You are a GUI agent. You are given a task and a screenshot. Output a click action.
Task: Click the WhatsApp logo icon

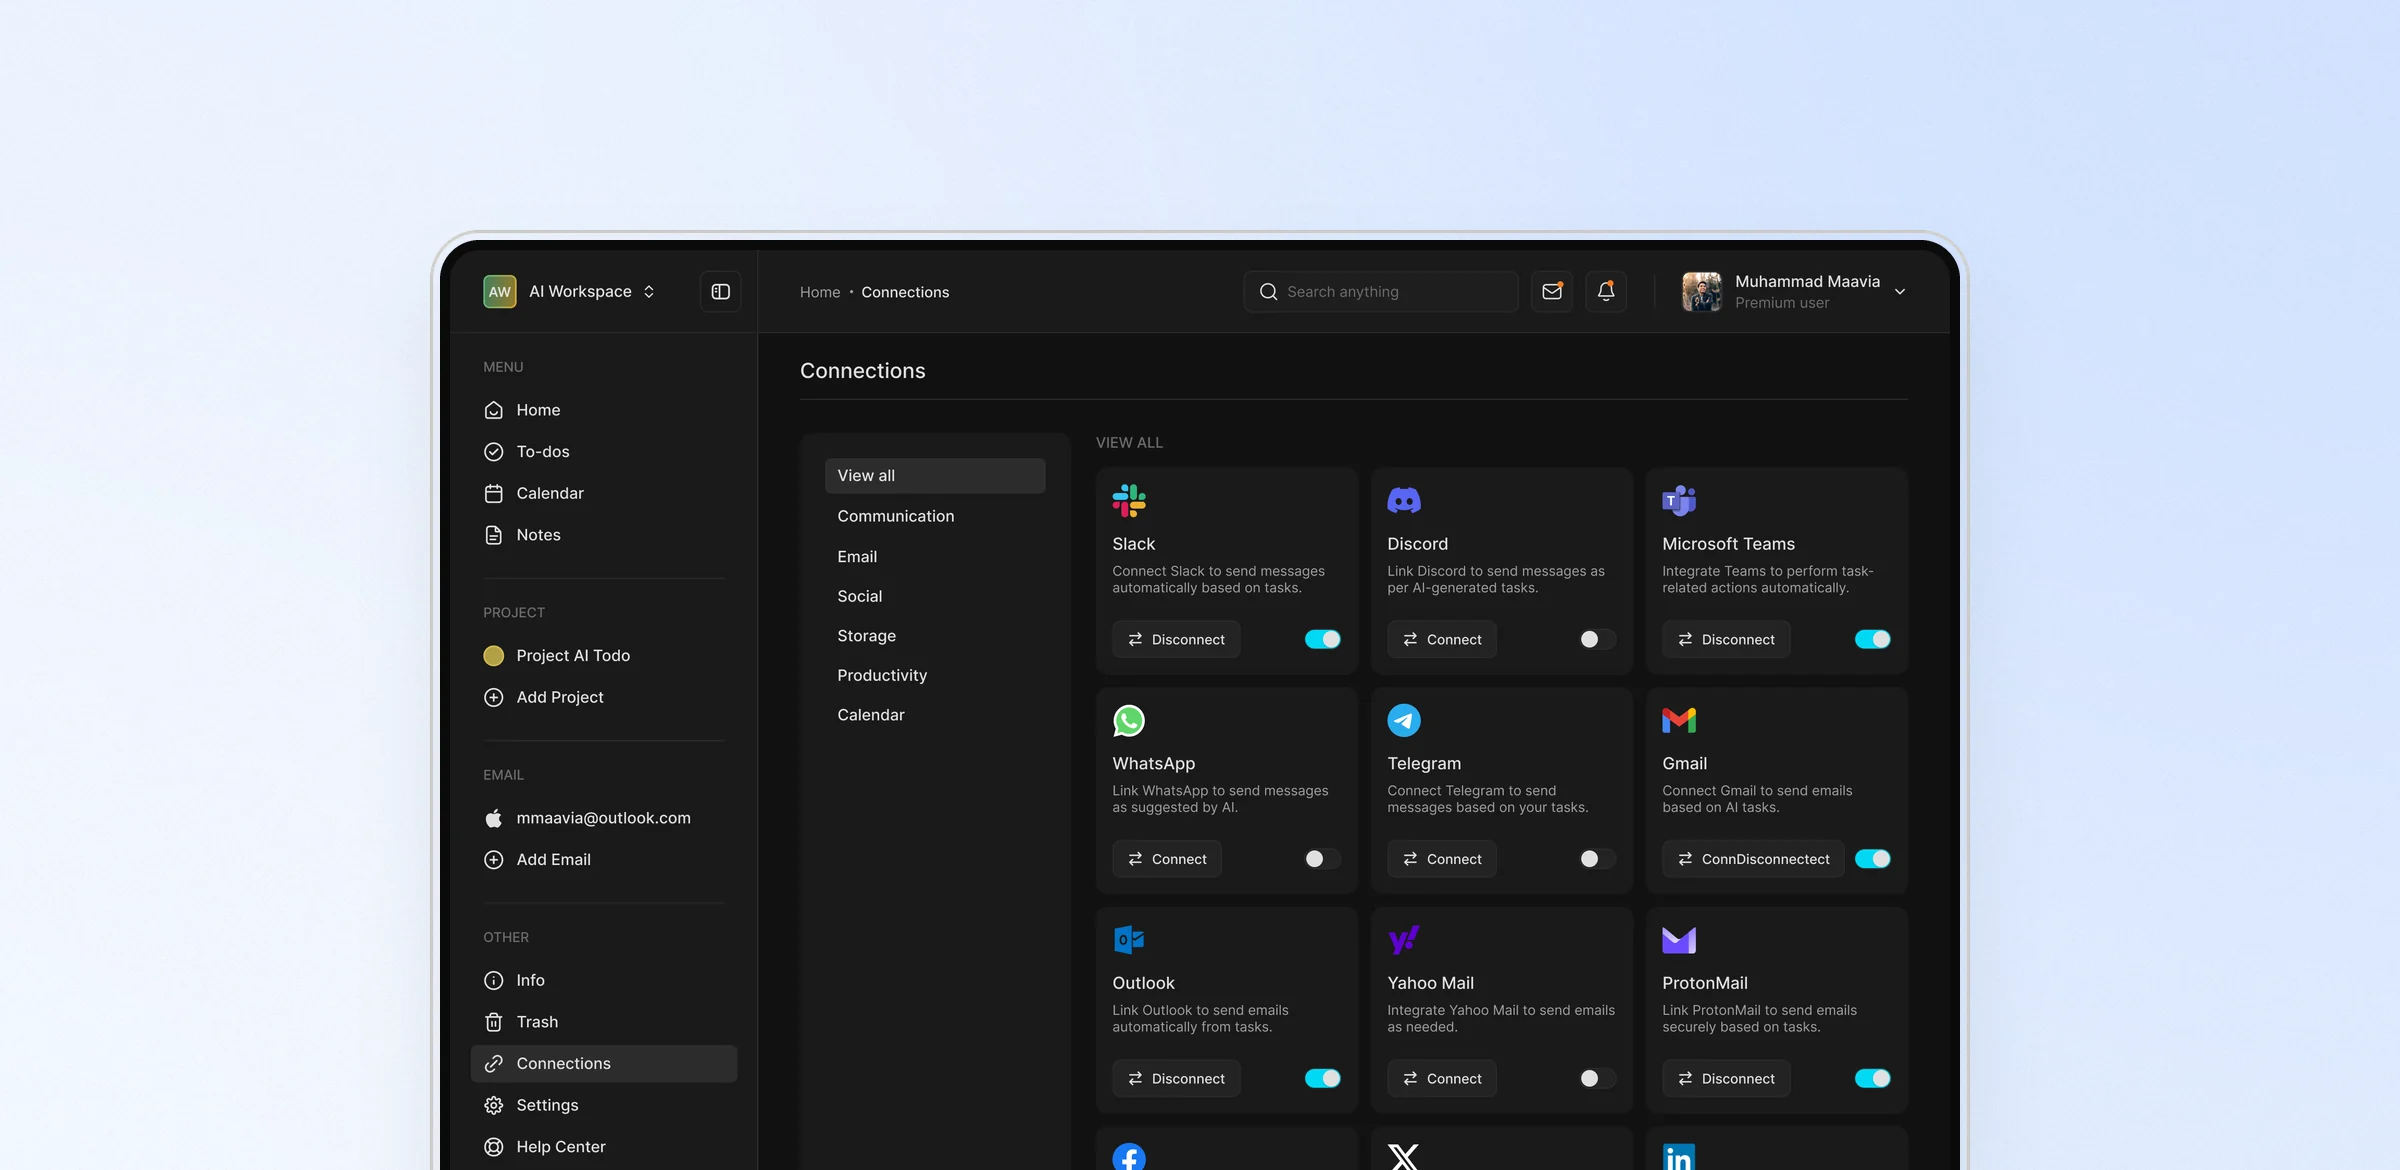tap(1129, 720)
